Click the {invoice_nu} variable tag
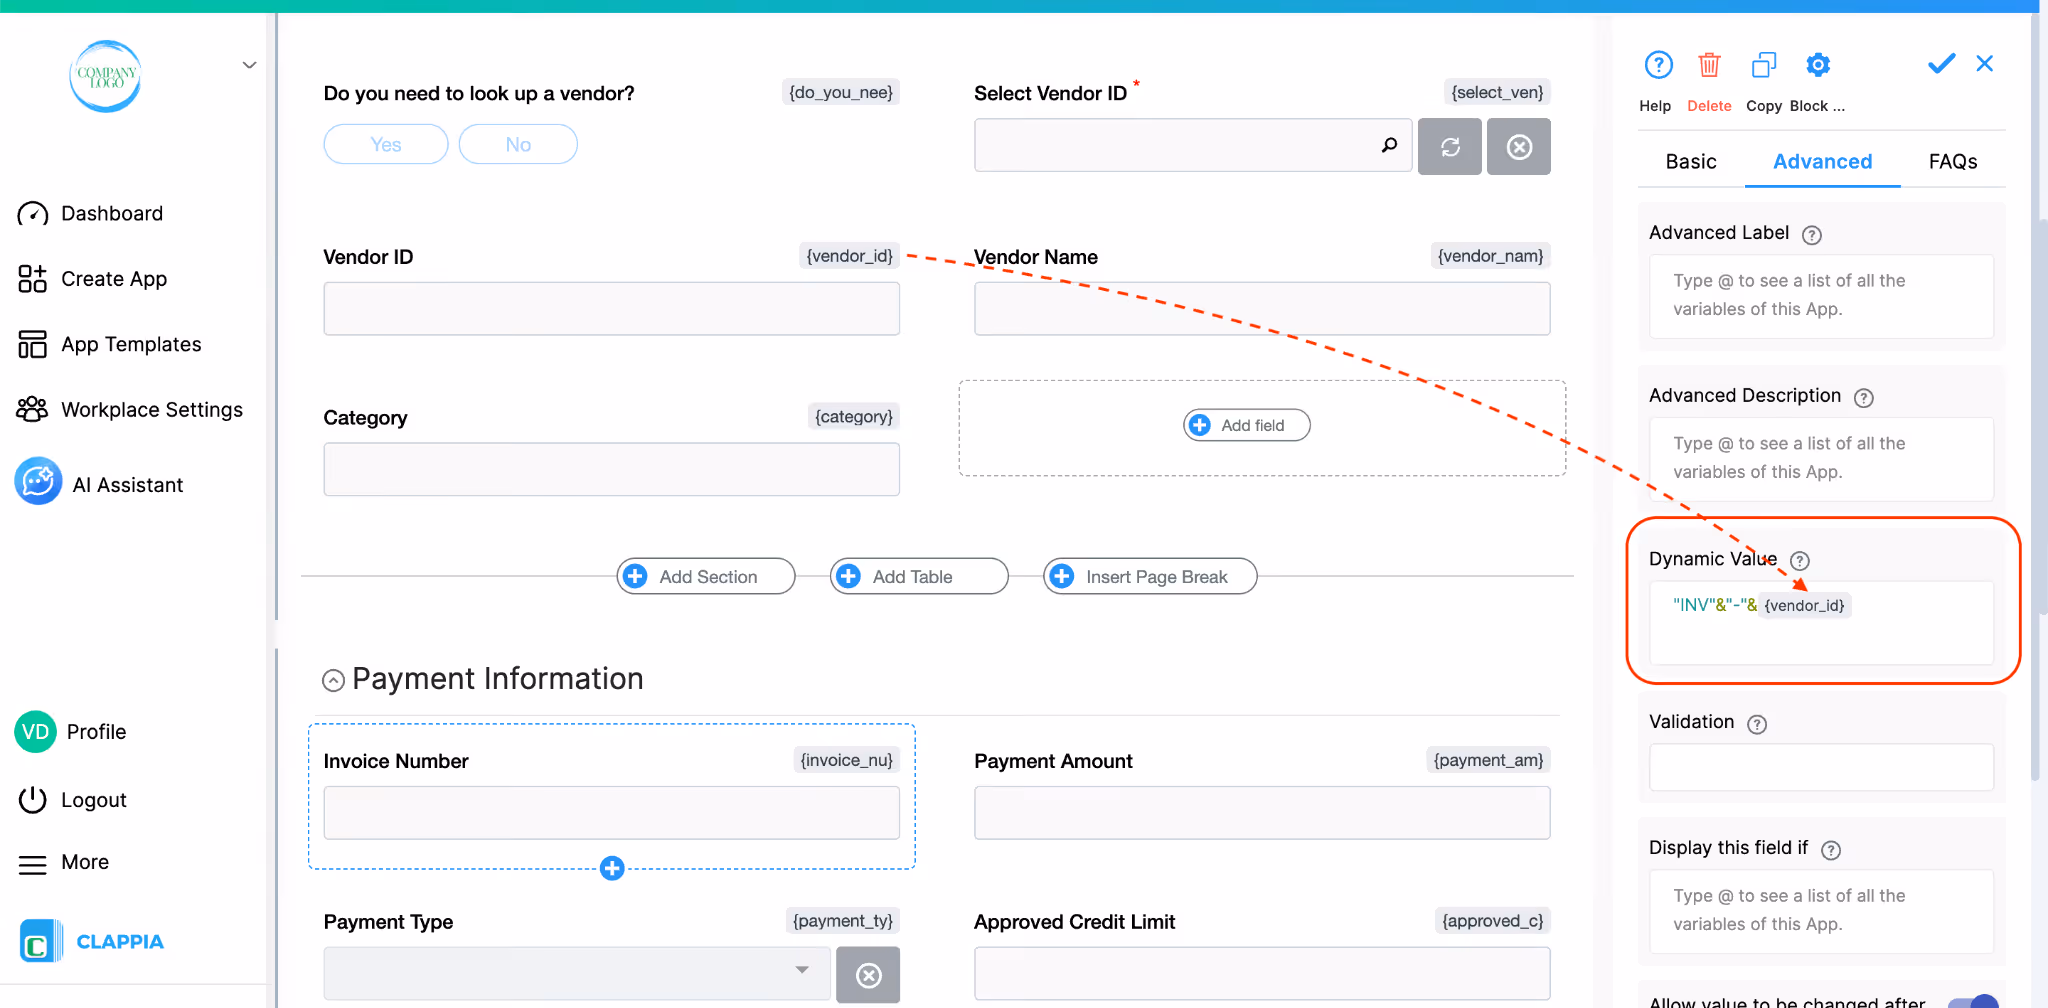 pos(846,760)
